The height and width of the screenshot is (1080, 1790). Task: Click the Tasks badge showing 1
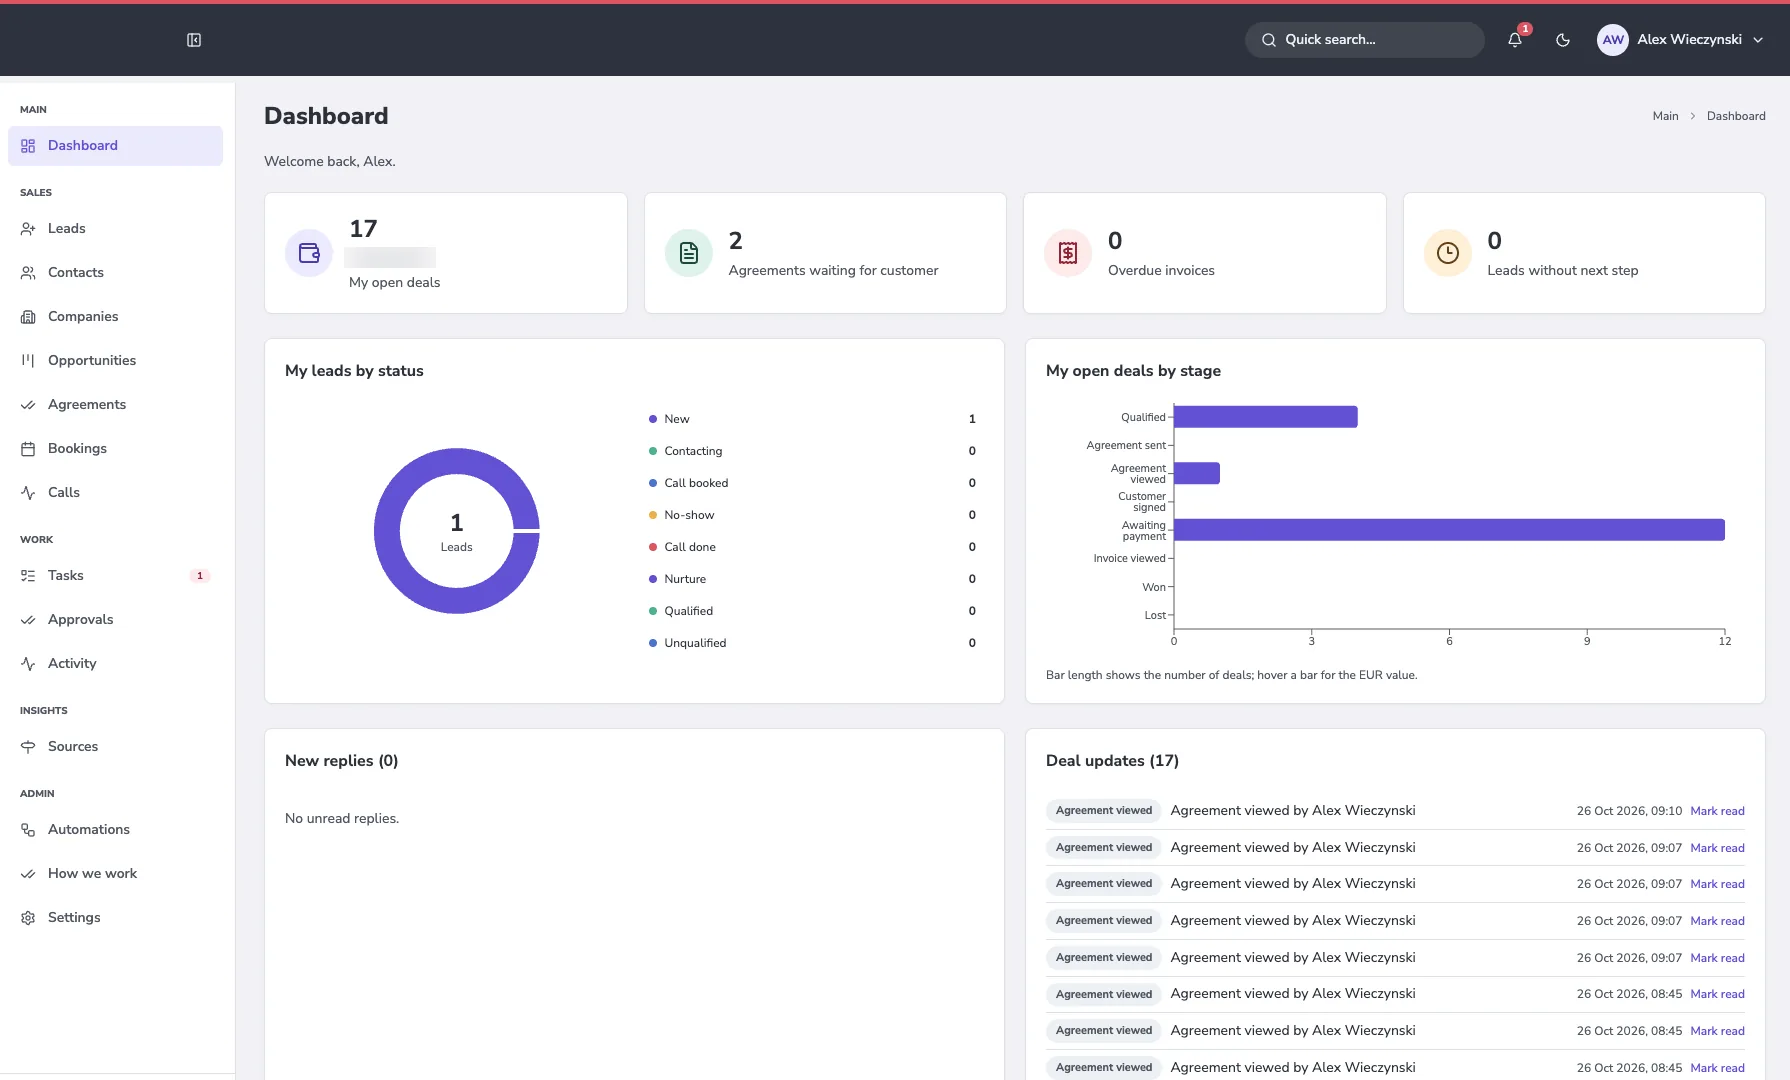(200, 576)
